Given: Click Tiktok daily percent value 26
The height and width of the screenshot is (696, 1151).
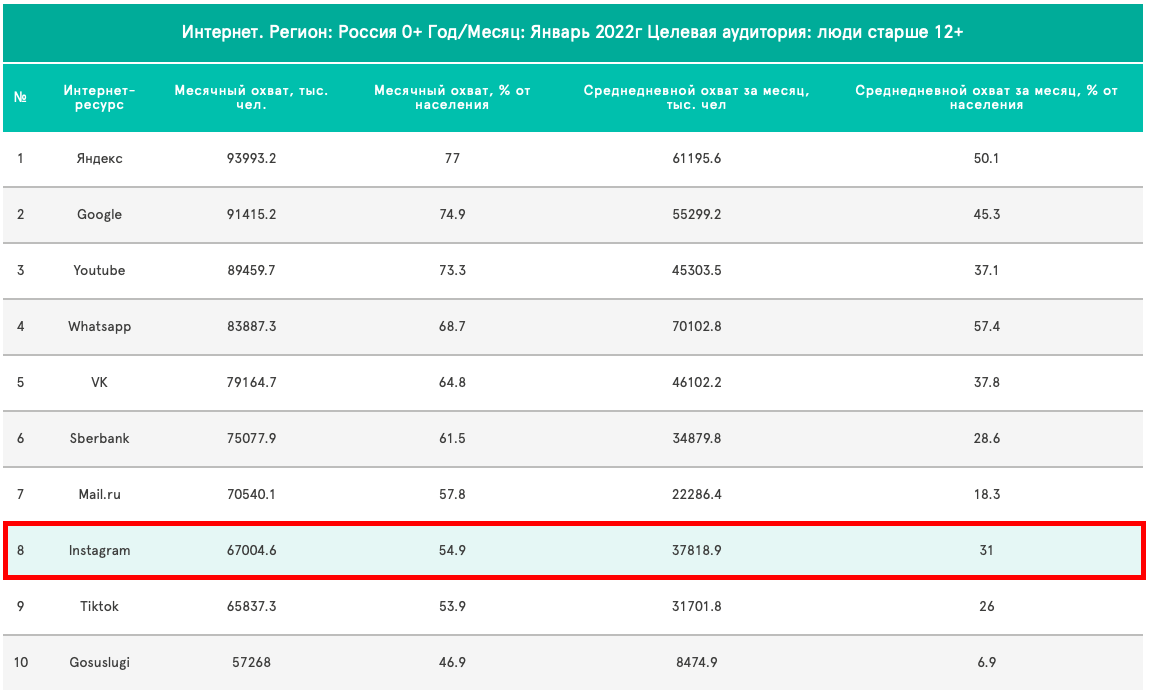Looking at the screenshot, I should click(x=987, y=606).
